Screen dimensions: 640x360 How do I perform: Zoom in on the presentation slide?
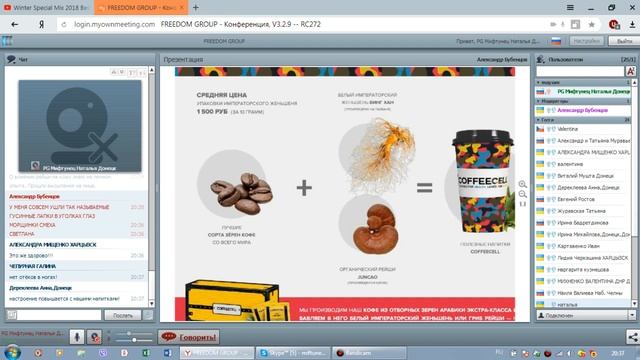[522, 184]
